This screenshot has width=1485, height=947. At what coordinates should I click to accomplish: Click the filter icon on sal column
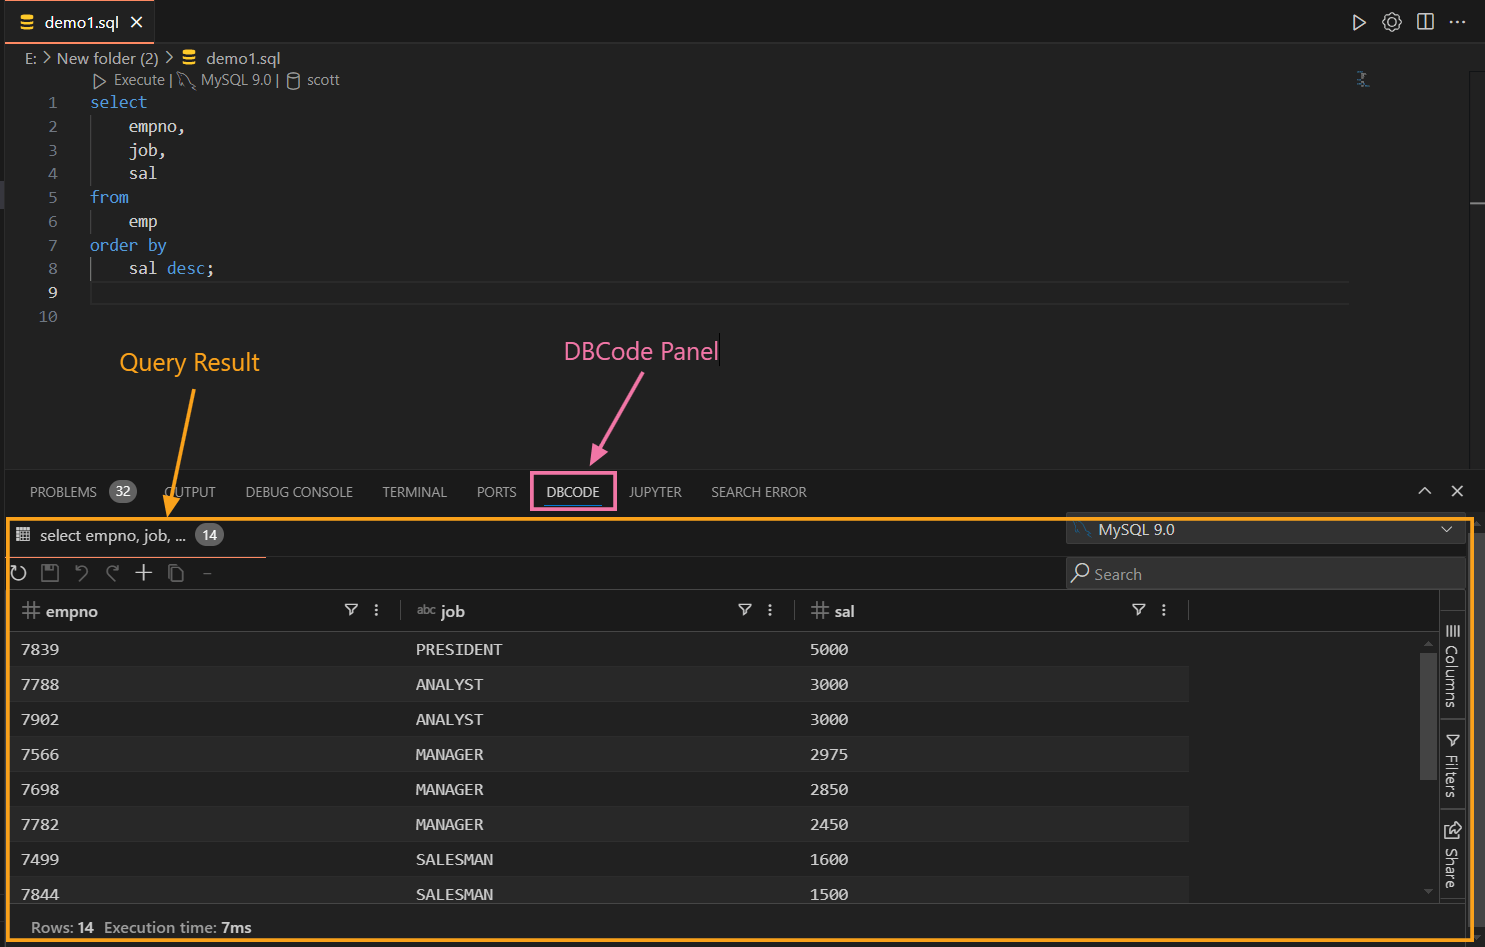1138,610
